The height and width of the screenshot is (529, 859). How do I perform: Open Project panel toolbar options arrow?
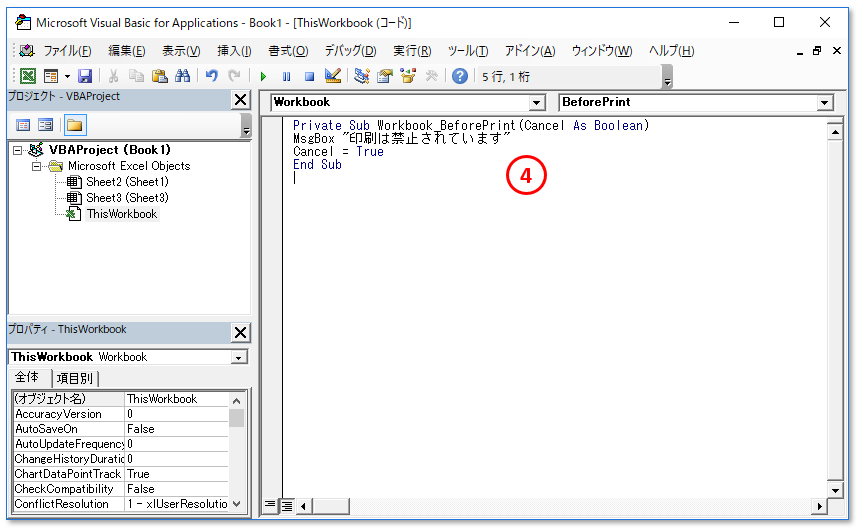point(246,126)
